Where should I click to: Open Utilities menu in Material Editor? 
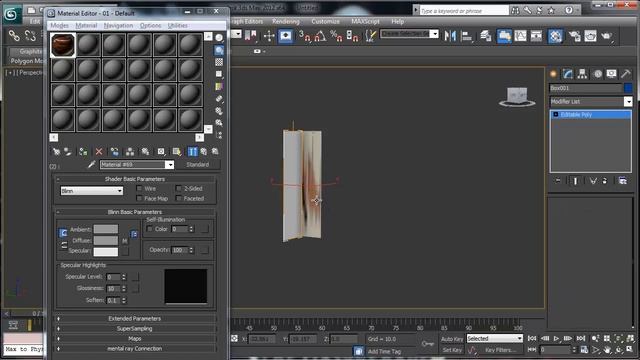tap(178, 25)
